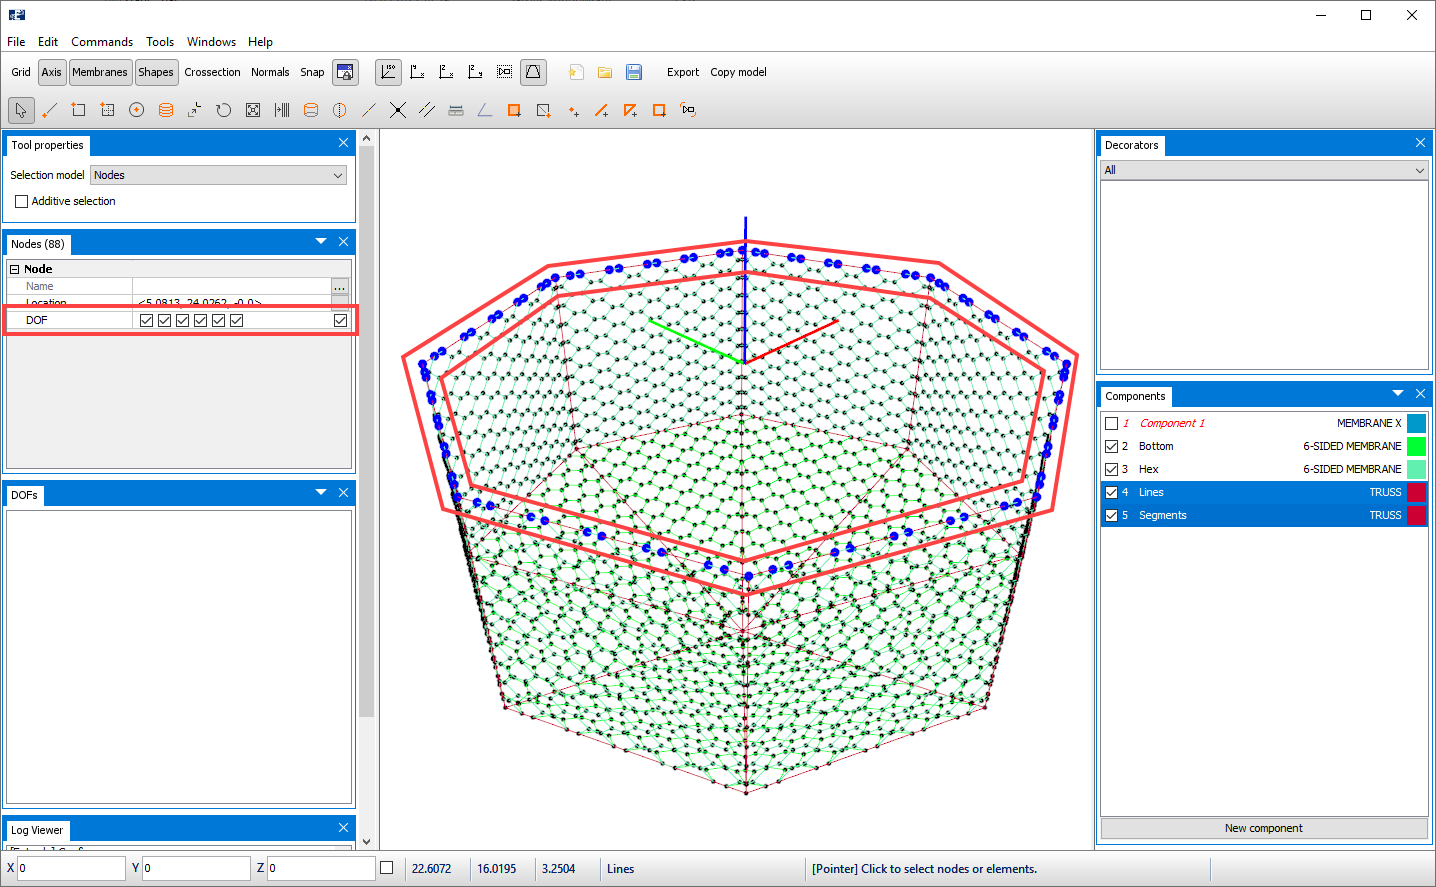Switch to isometric view
Screen dimensions: 1436x887
point(388,72)
